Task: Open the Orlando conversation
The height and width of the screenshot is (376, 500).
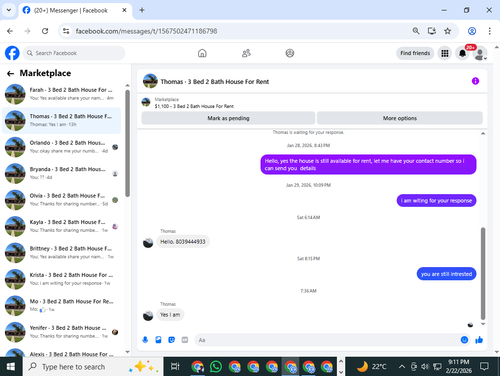Action: pyautogui.click(x=62, y=147)
